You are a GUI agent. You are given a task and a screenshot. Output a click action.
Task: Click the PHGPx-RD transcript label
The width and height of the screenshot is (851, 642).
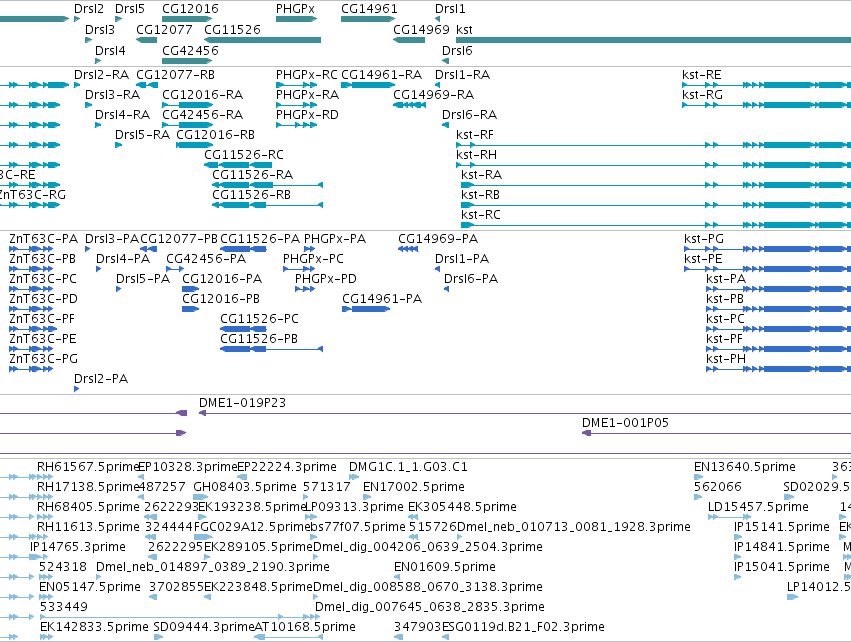pyautogui.click(x=307, y=115)
